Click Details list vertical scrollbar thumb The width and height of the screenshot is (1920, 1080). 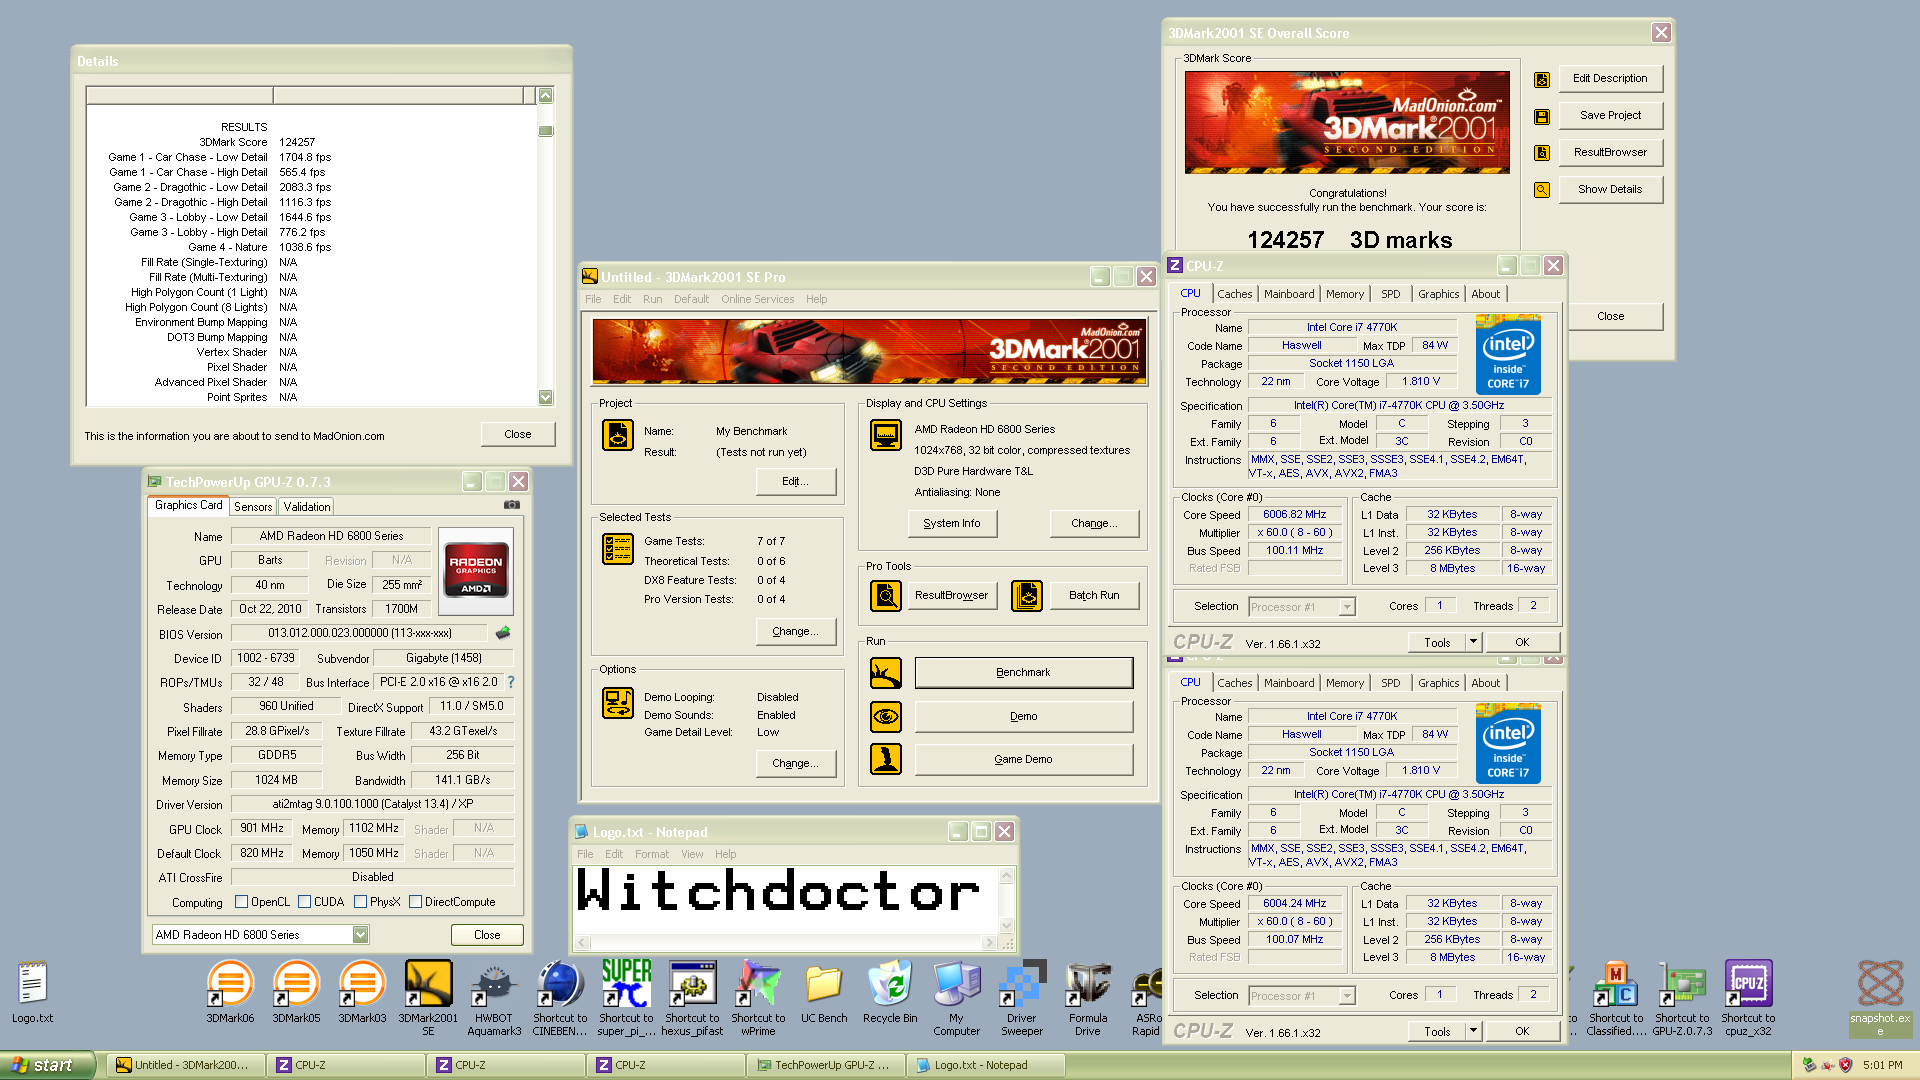coord(545,131)
